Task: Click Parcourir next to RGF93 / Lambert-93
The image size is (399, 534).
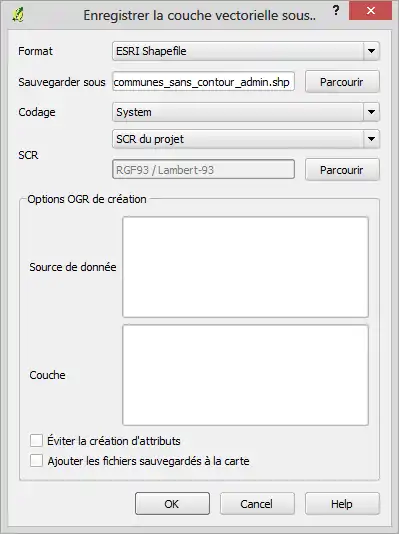Action: tap(342, 170)
